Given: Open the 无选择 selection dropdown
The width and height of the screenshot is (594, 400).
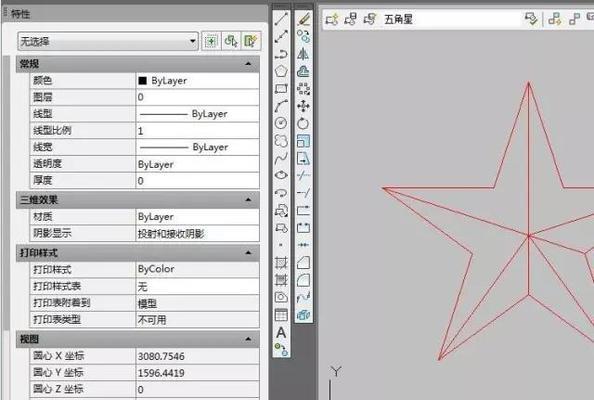Looking at the screenshot, I should pyautogui.click(x=108, y=41).
